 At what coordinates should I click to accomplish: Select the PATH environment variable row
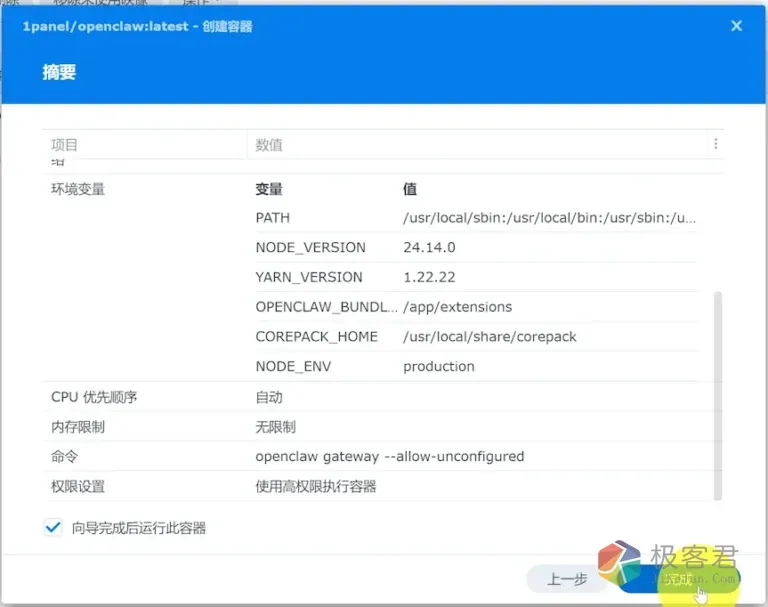pos(475,218)
